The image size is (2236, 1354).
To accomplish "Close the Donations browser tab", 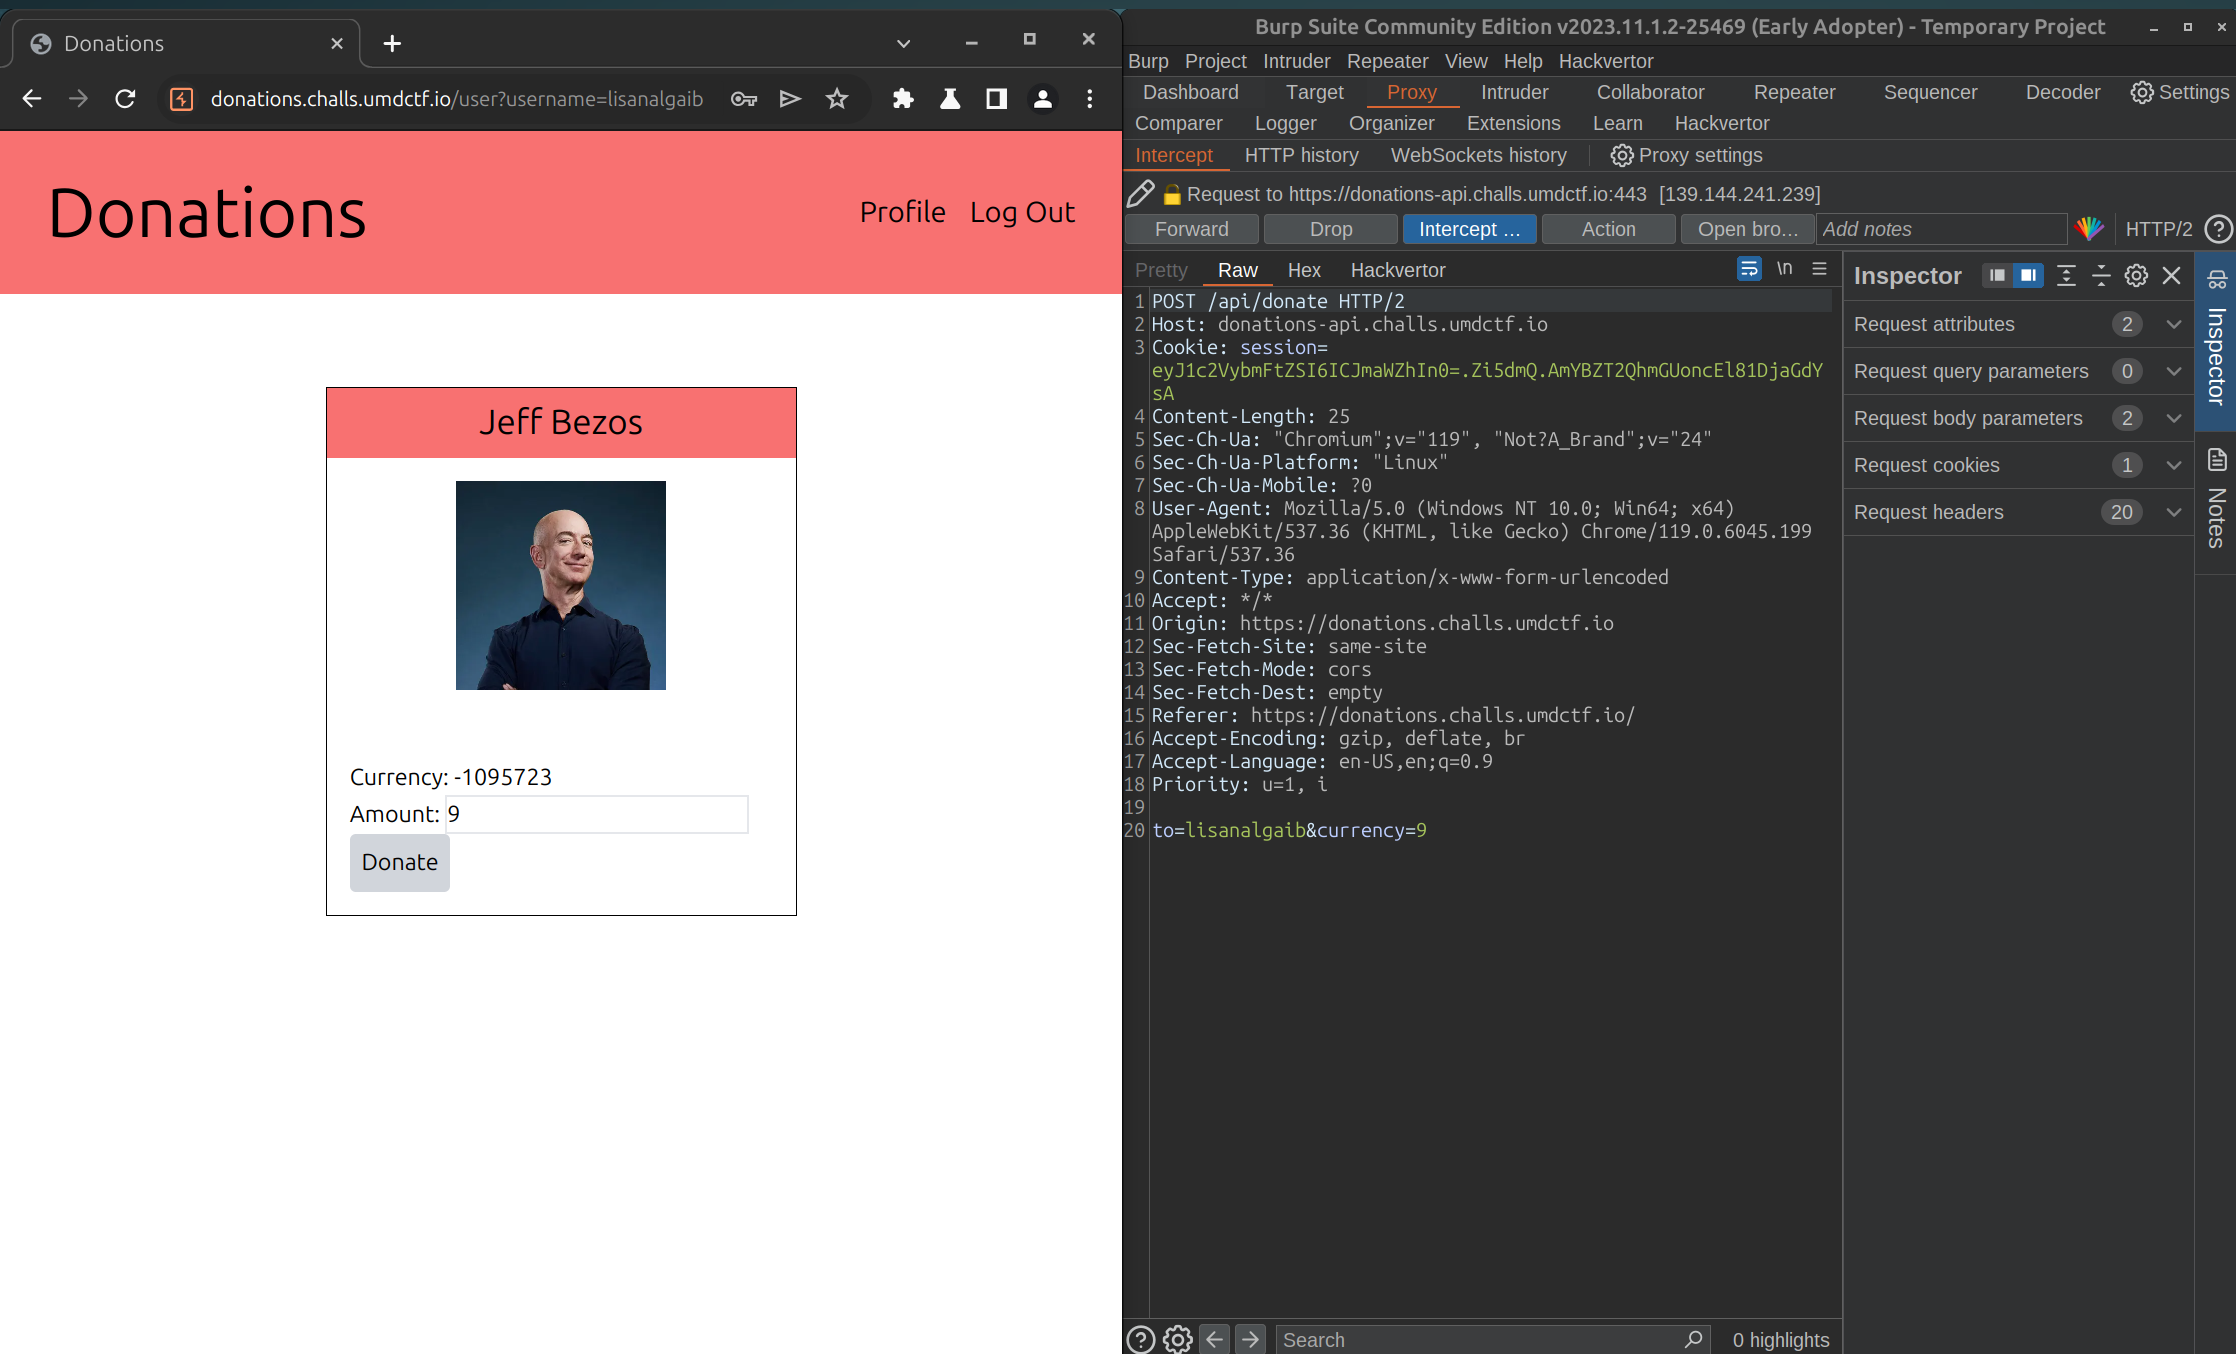I will click(337, 43).
